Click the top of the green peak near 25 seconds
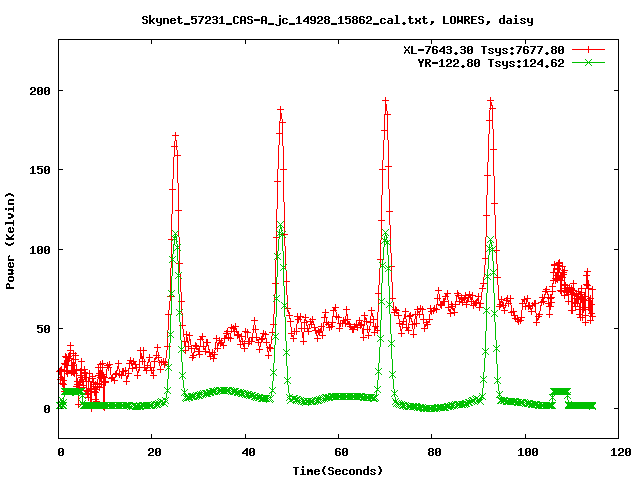Screen dimensions: 640x480 tap(175, 234)
